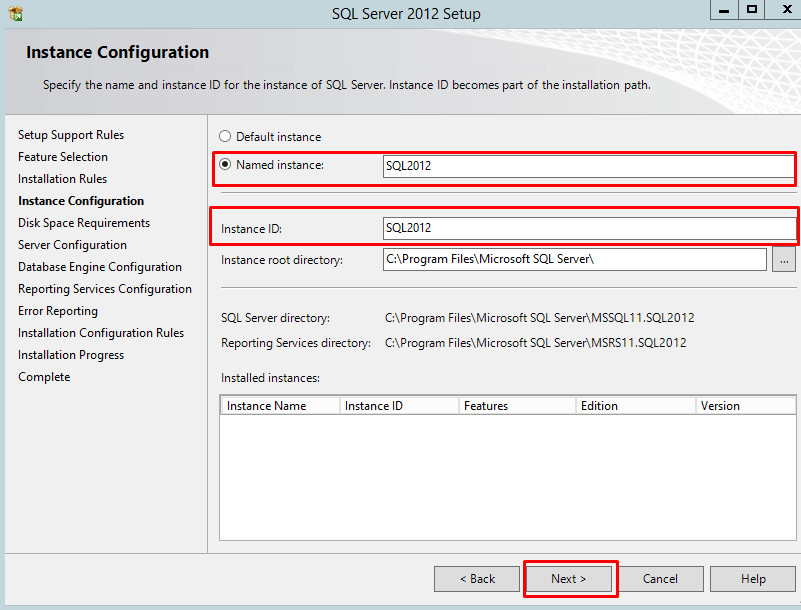
Task: Click the Reporting Services directory path MSRS11.SQL2012
Action: (535, 343)
